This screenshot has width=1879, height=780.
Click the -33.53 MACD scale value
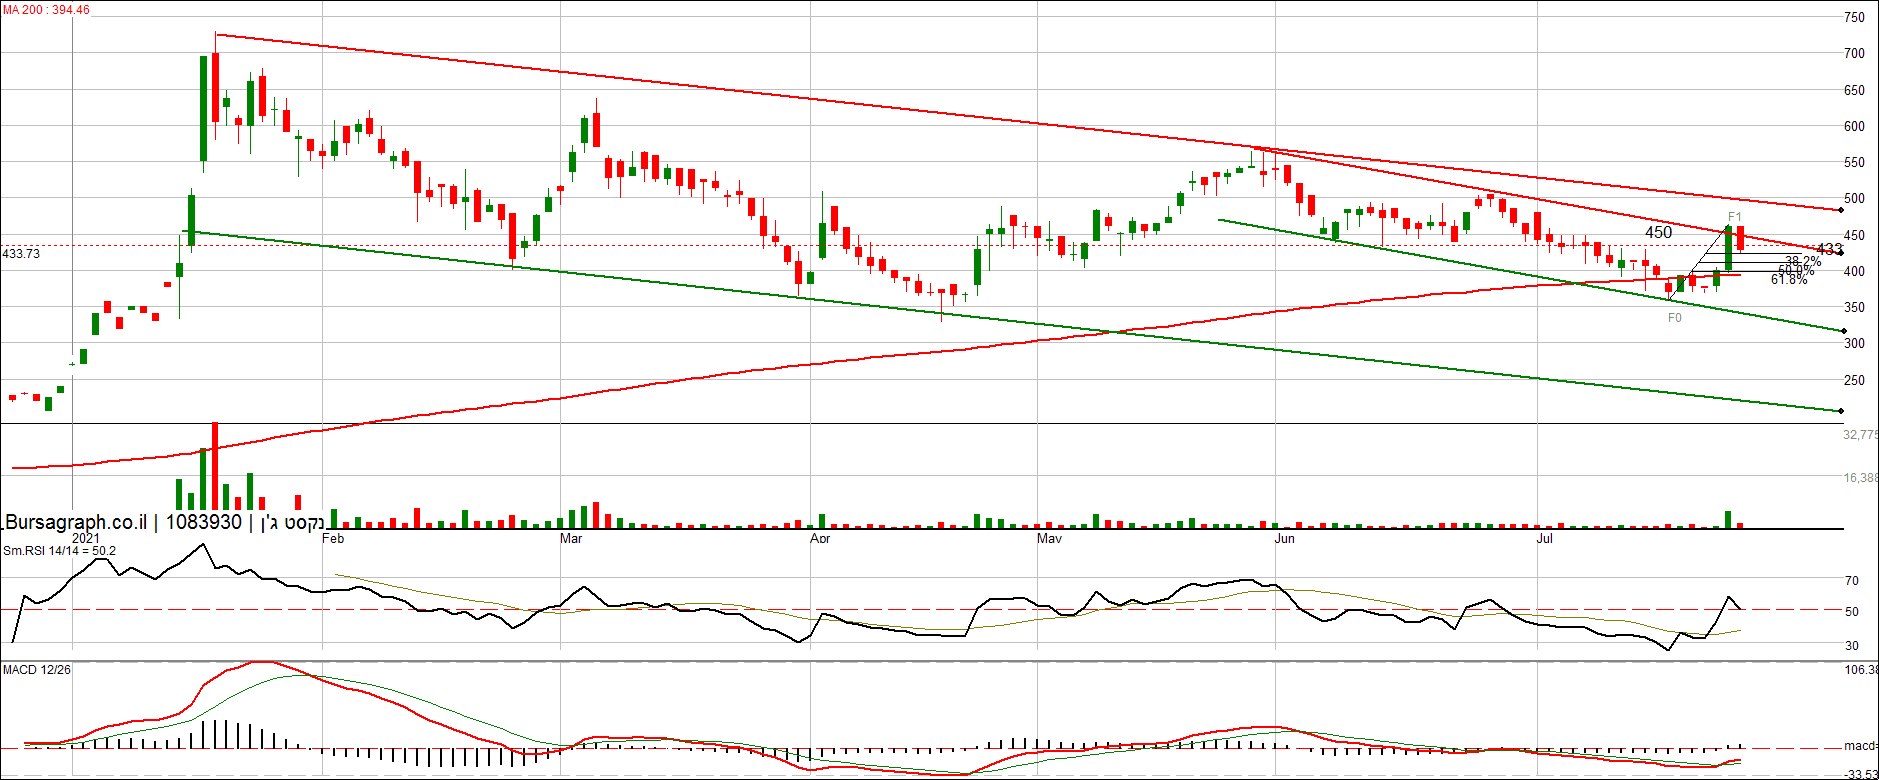point(1861,774)
